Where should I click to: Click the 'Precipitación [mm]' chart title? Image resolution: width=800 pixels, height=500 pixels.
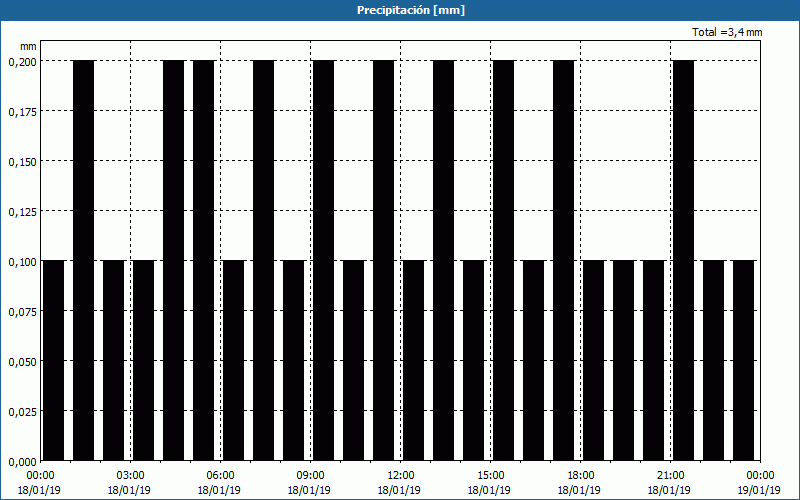[411, 10]
